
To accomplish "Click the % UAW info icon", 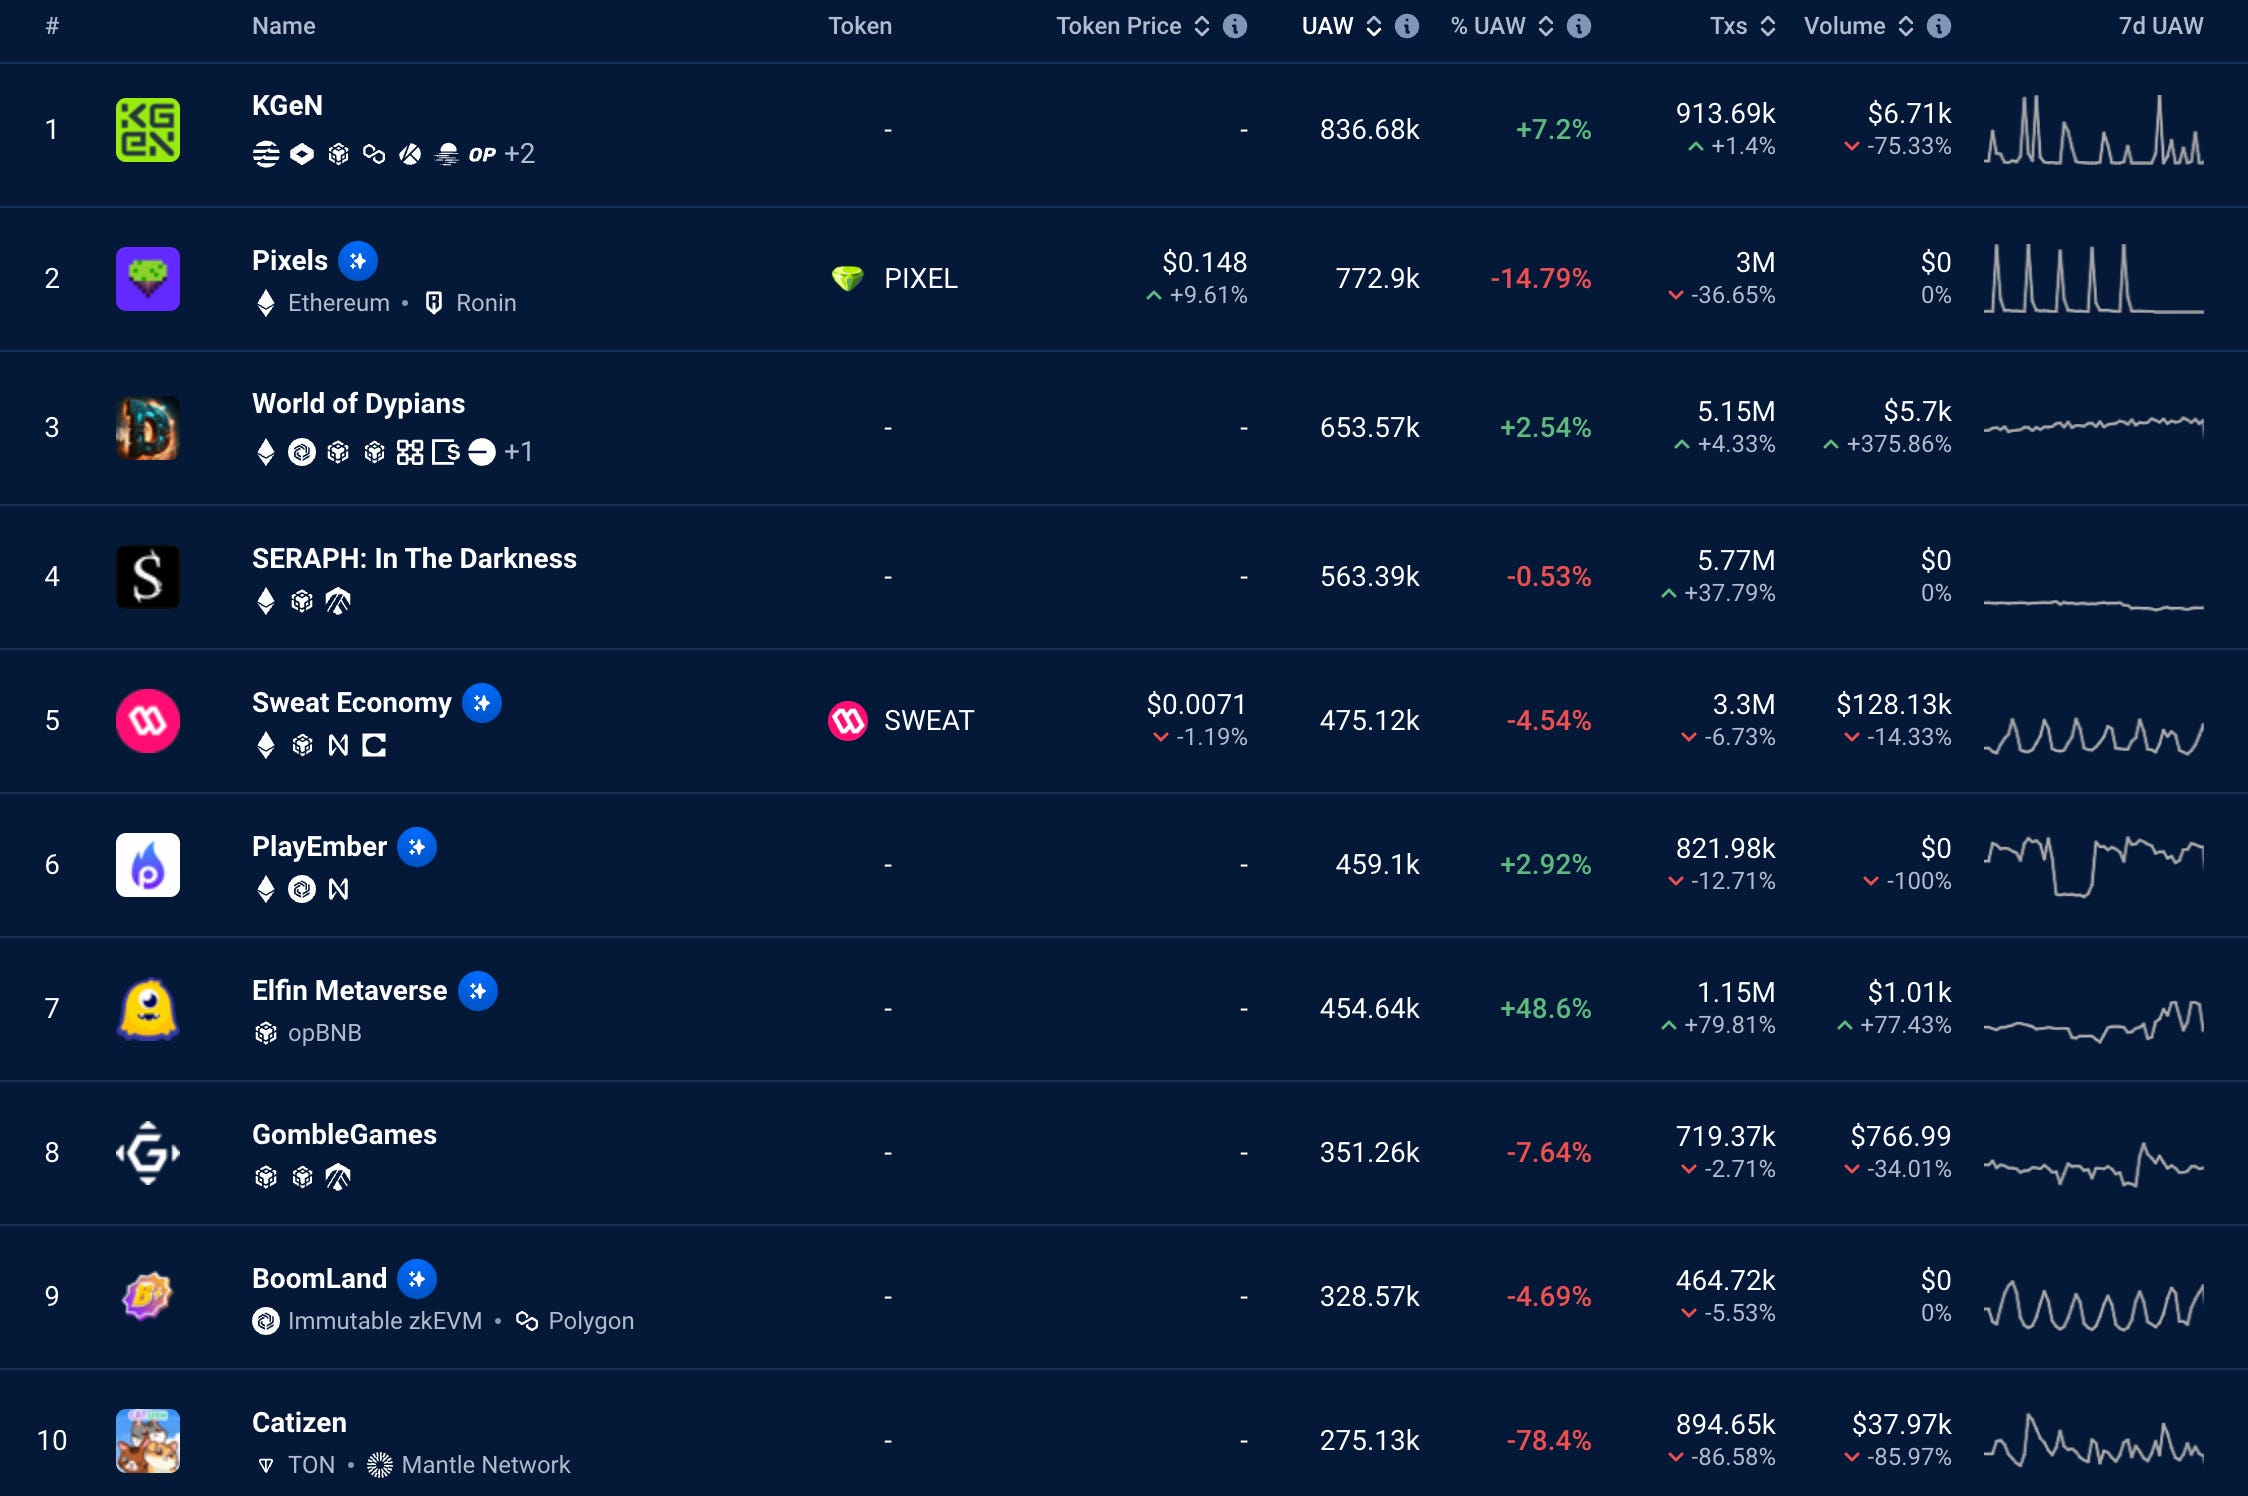I will pos(1579,26).
